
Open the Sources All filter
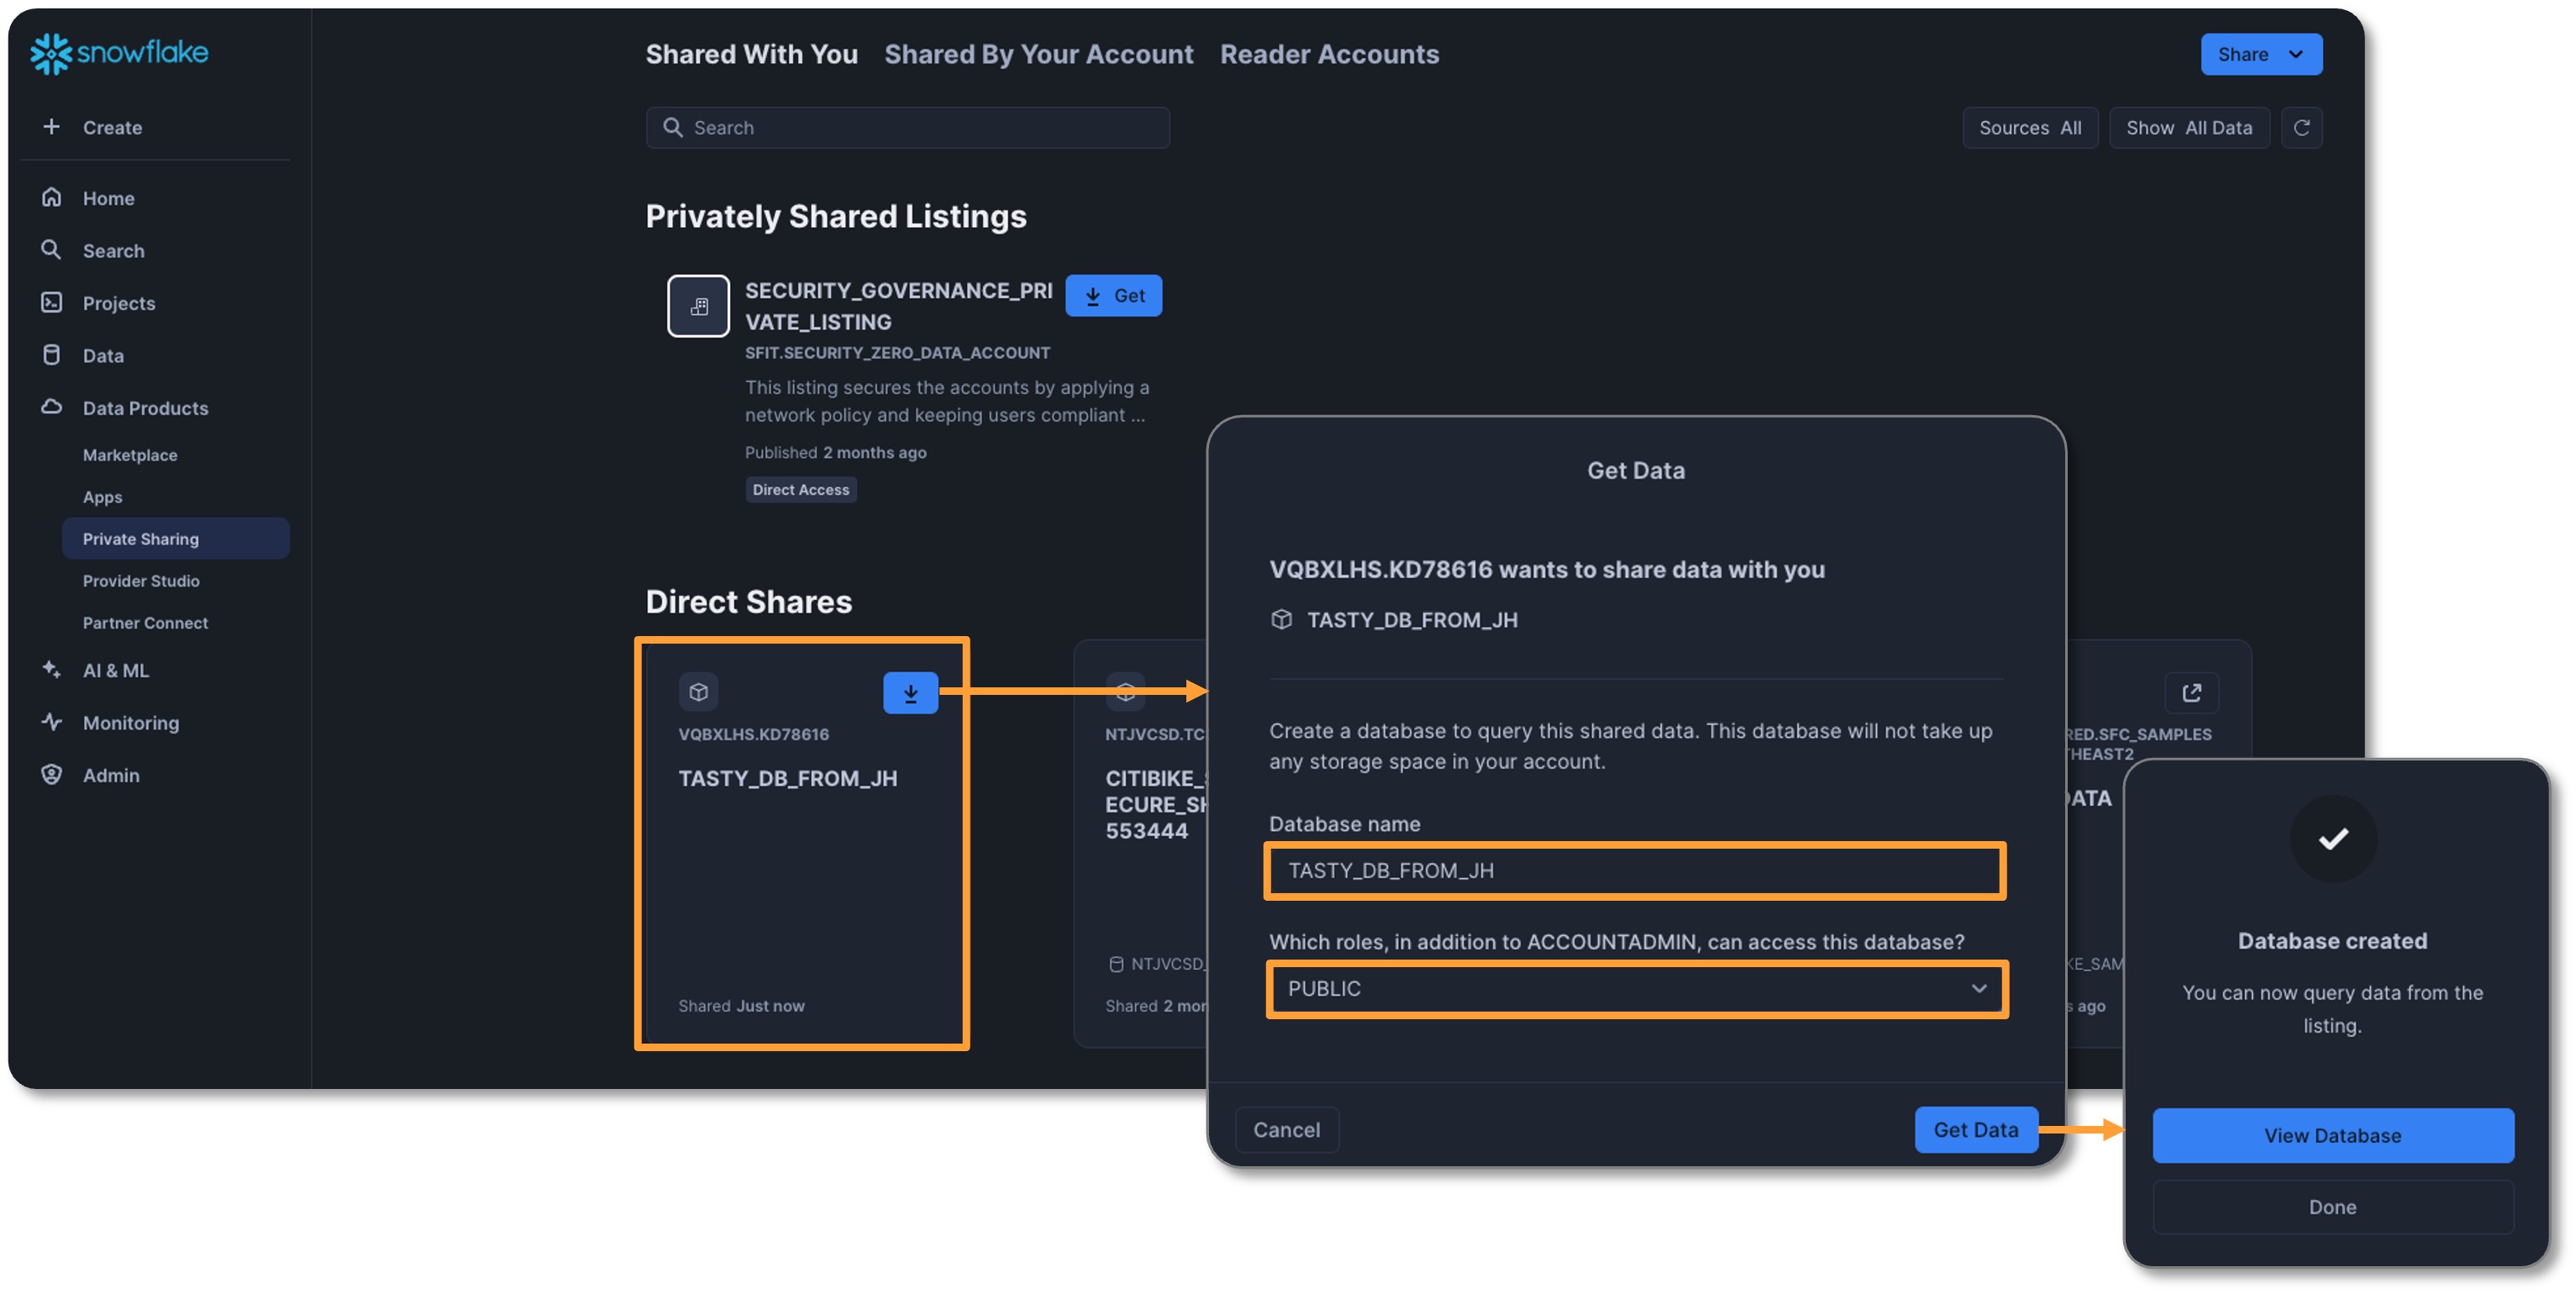pos(2029,128)
